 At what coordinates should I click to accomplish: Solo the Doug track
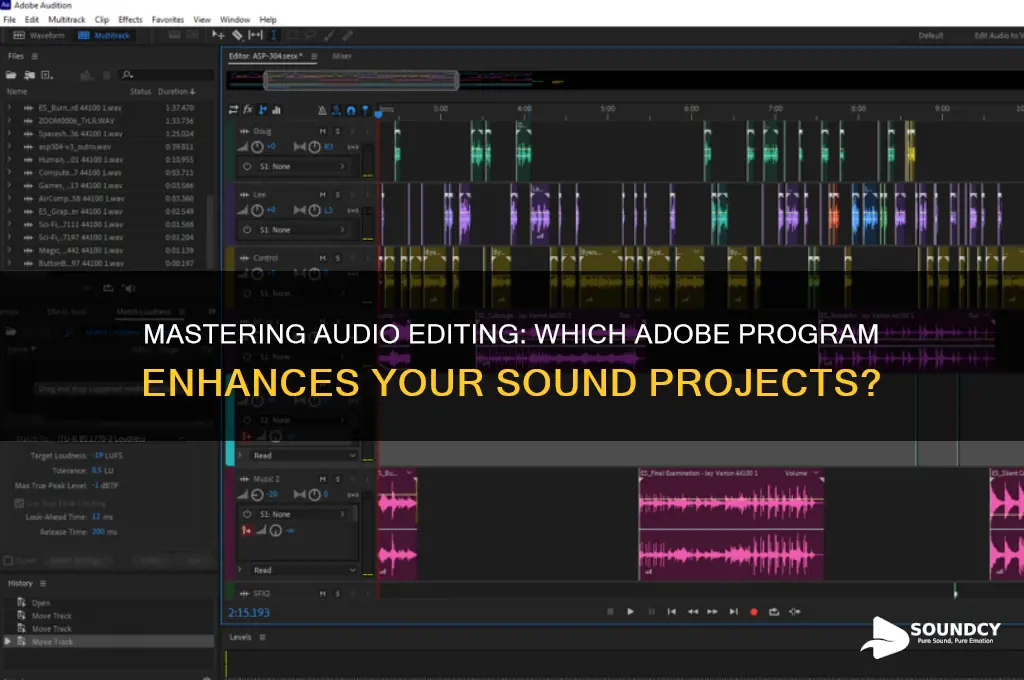pos(338,131)
